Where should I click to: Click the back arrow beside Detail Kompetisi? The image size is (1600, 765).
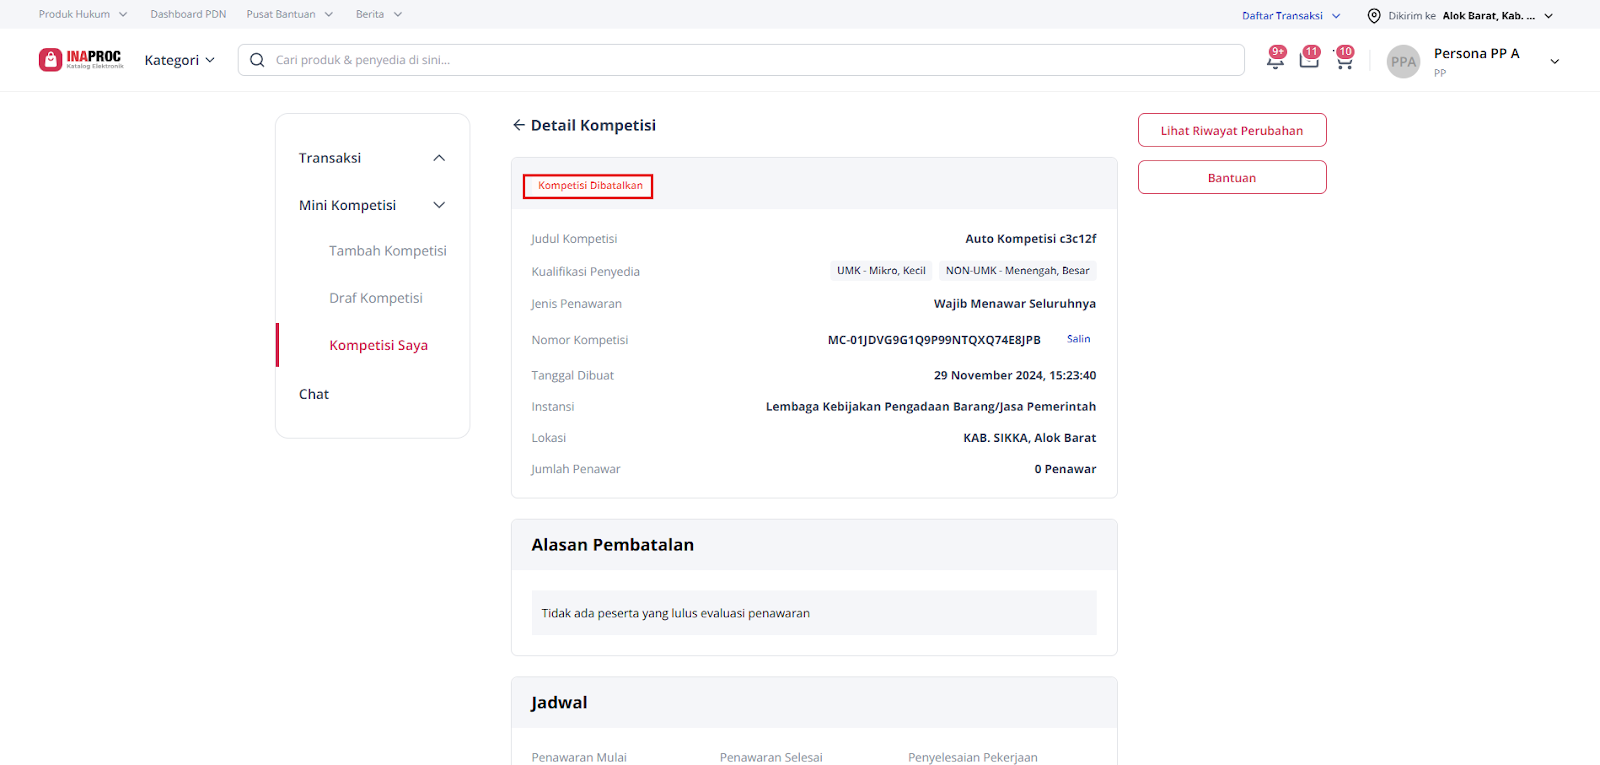coord(518,125)
